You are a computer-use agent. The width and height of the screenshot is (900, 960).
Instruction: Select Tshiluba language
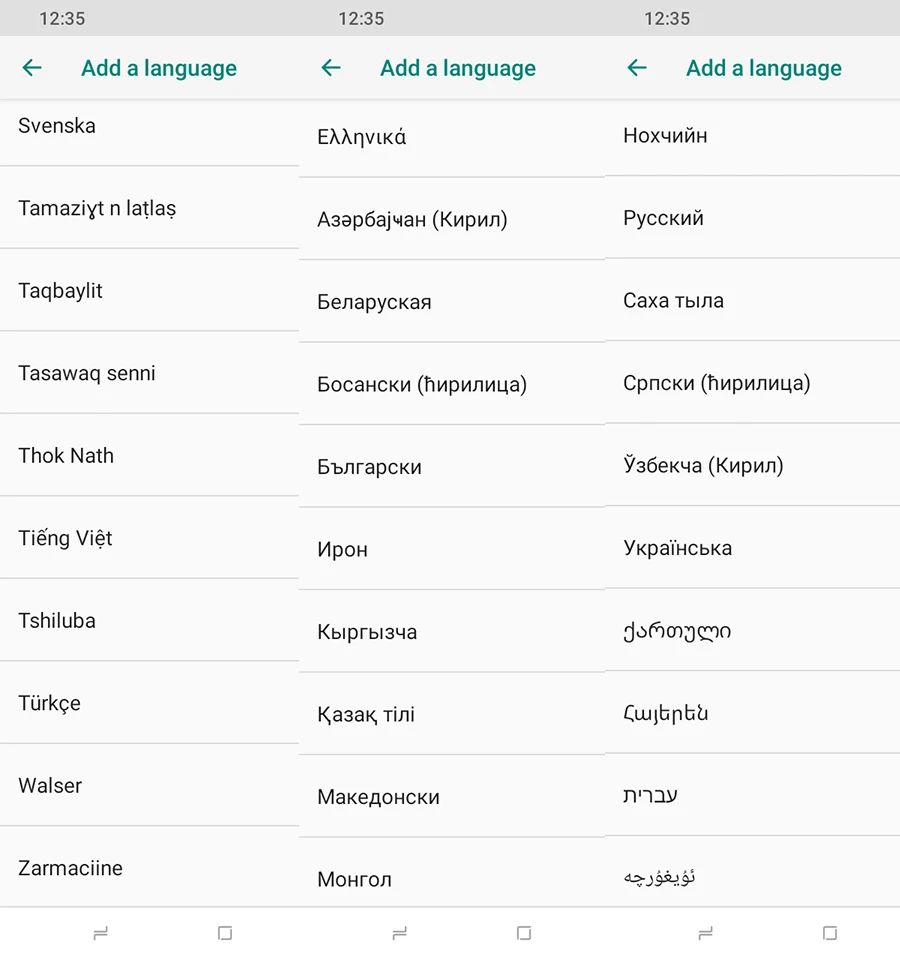[149, 620]
